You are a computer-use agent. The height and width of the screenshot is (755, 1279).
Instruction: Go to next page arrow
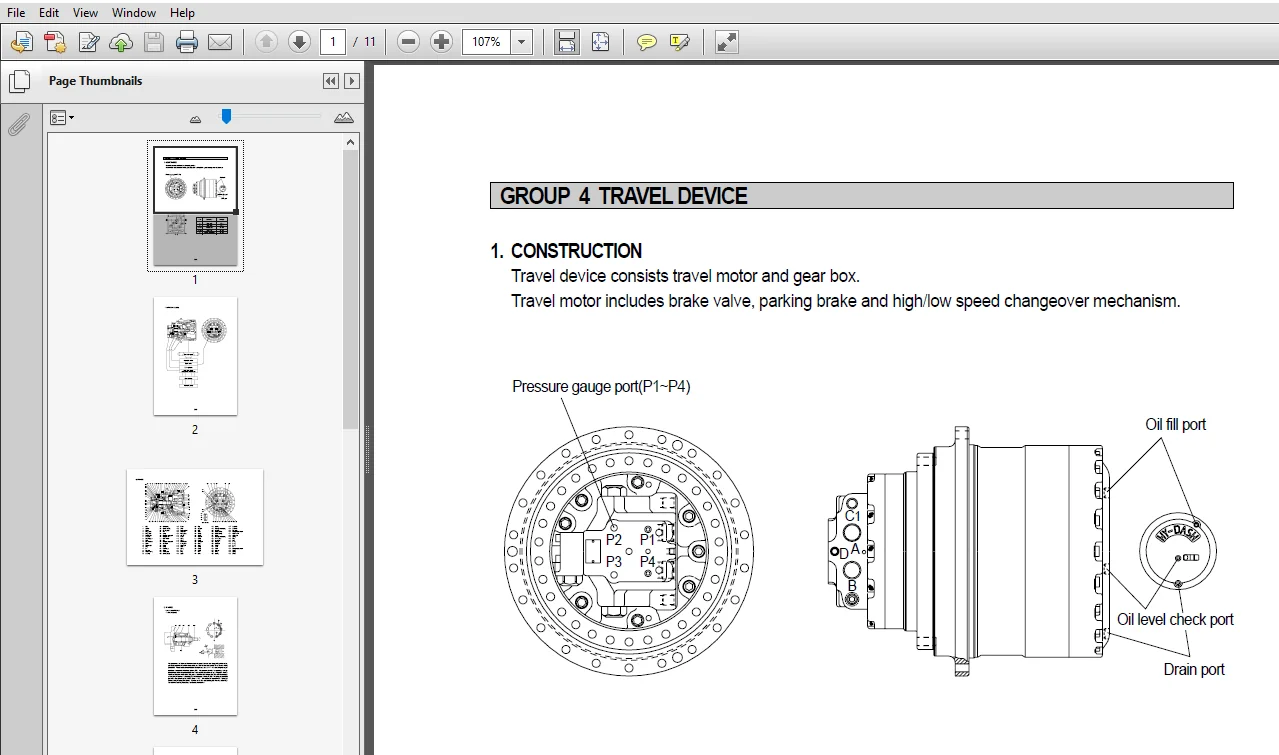[x=299, y=42]
